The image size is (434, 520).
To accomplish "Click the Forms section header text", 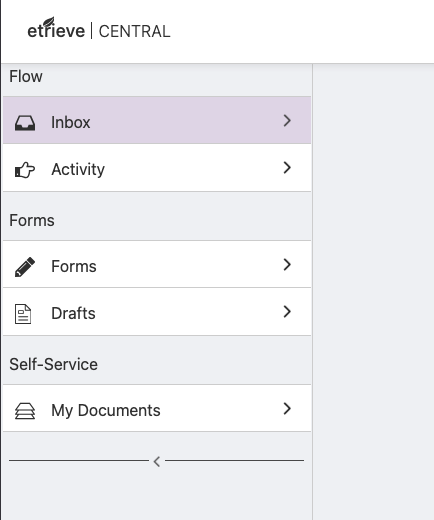I will (x=32, y=220).
